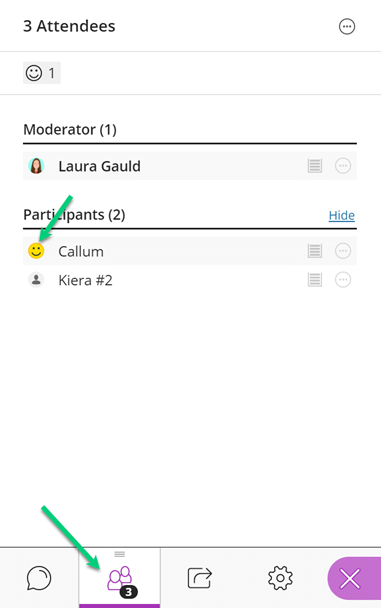Image resolution: width=381 pixels, height=608 pixels.
Task: Click Kiera #2's default avatar icon
Action: pyautogui.click(x=36, y=280)
